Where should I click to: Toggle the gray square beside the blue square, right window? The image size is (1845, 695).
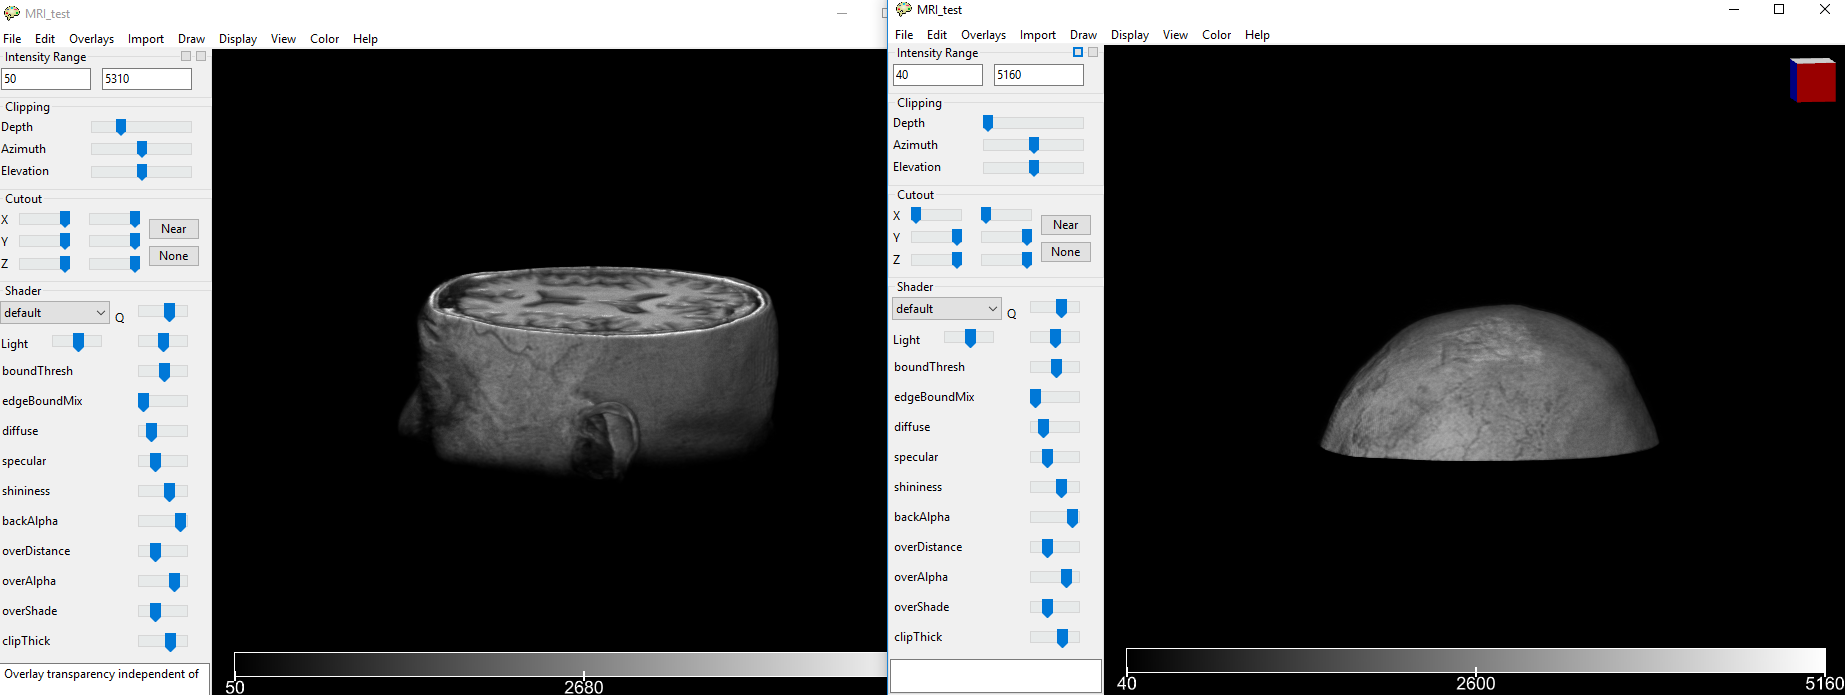pos(1093,52)
